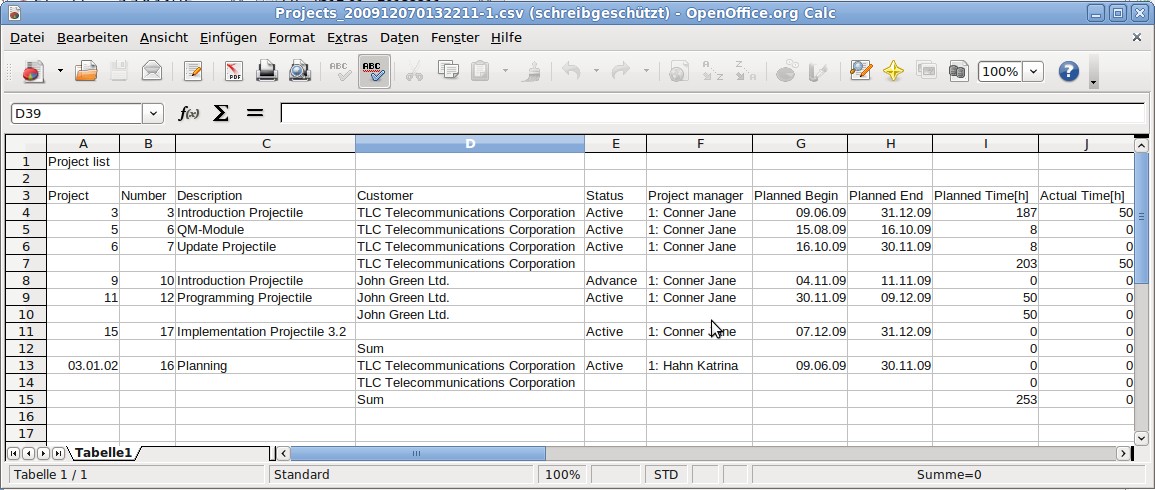
Task: Open the Data Sources icon
Action: 958,71
